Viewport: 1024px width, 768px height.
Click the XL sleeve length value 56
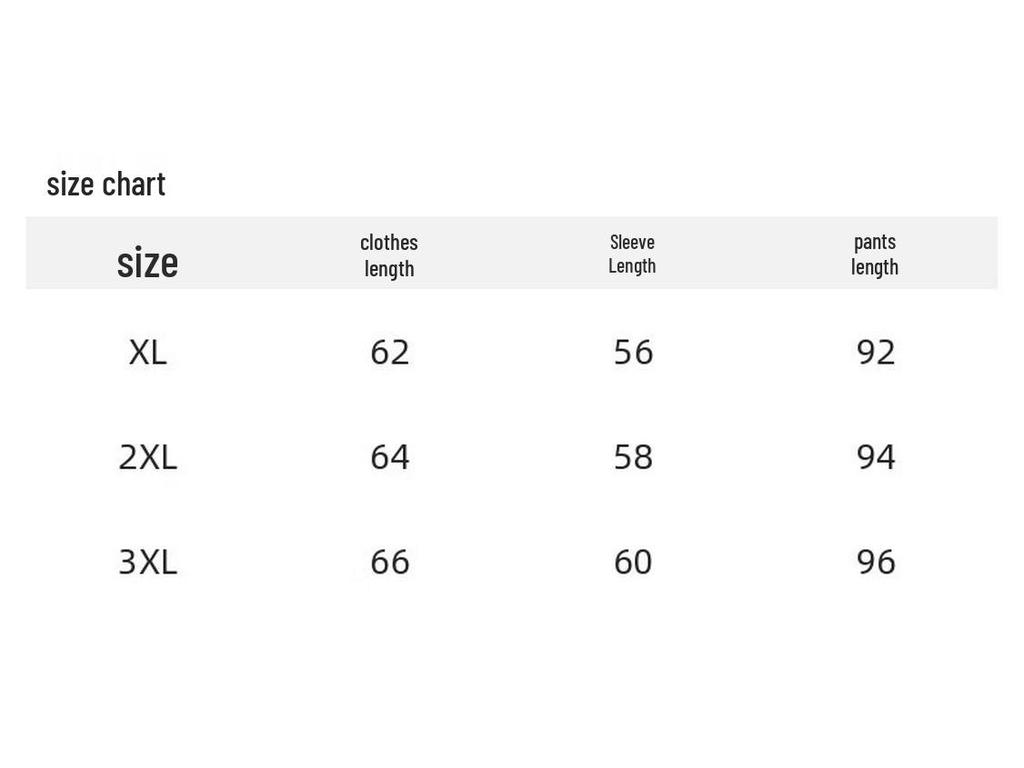pyautogui.click(x=633, y=353)
